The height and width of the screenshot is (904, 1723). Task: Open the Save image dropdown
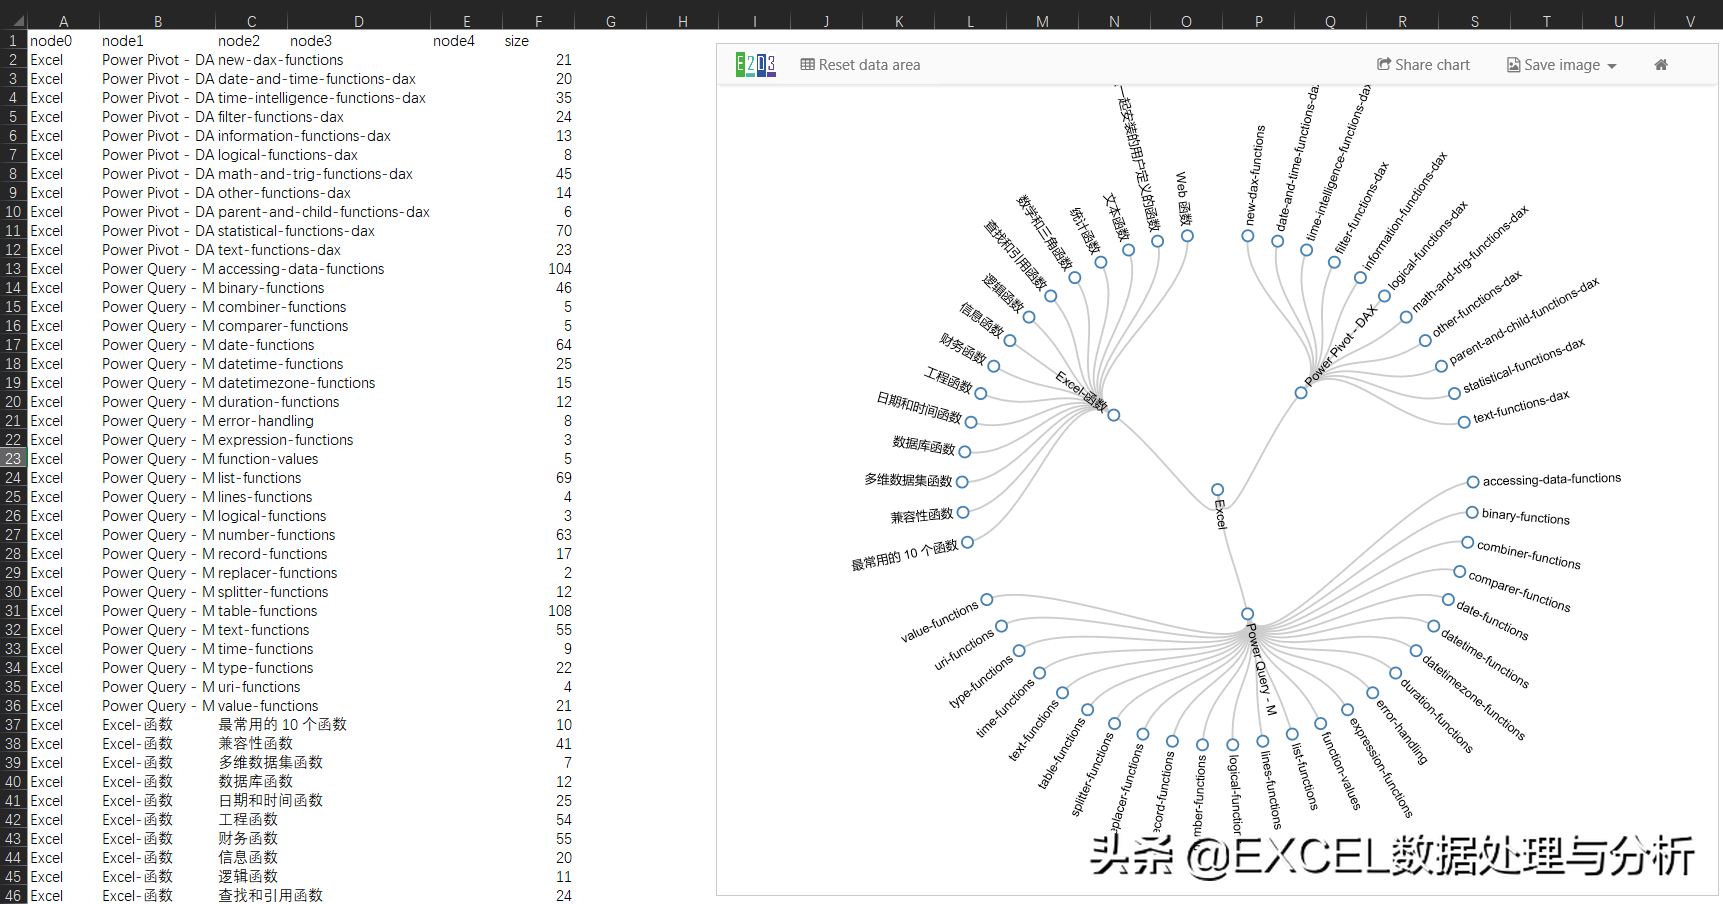click(x=1562, y=65)
